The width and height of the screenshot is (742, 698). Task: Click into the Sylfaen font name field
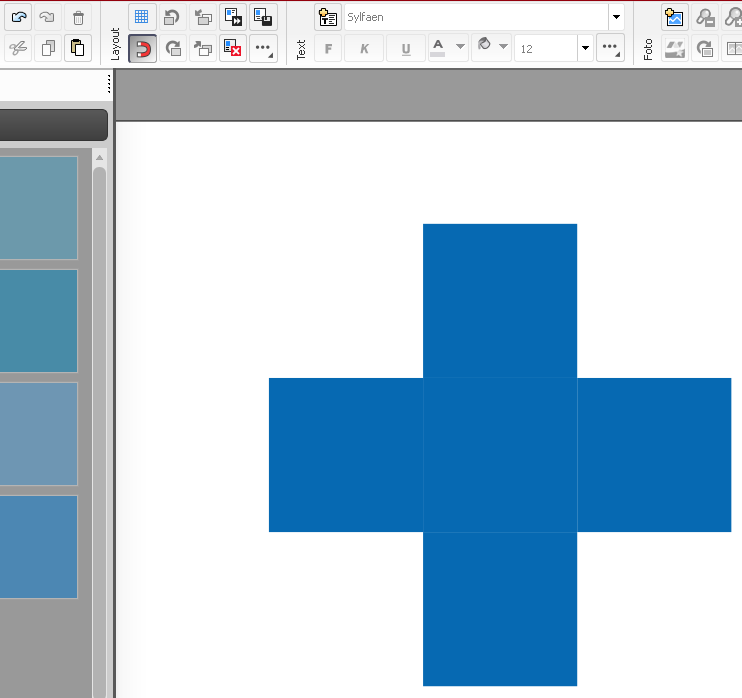click(476, 18)
